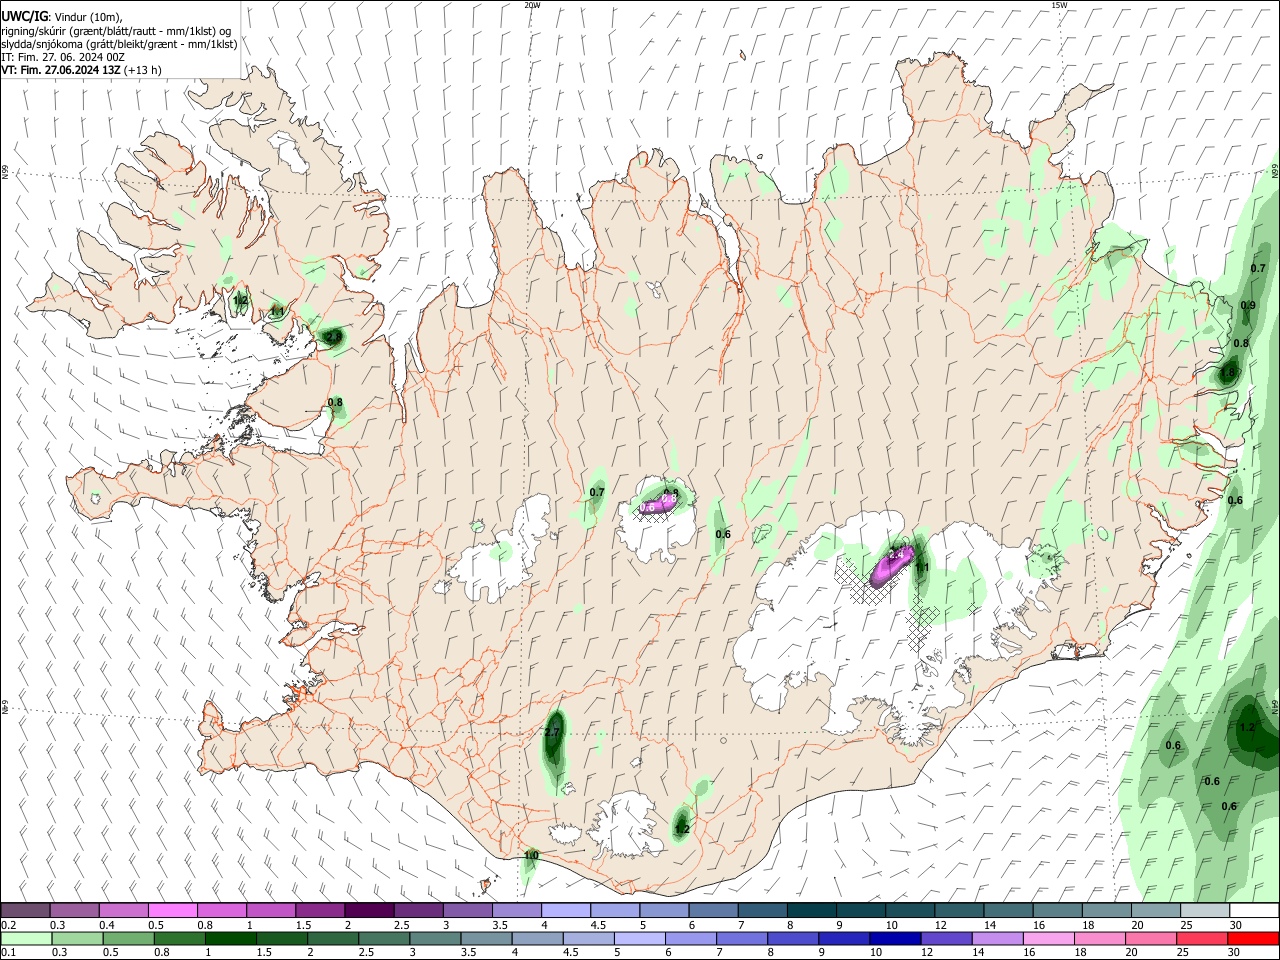1280x960 pixels.
Task: Click the 1.0 value on the south coast
Action: (531, 856)
